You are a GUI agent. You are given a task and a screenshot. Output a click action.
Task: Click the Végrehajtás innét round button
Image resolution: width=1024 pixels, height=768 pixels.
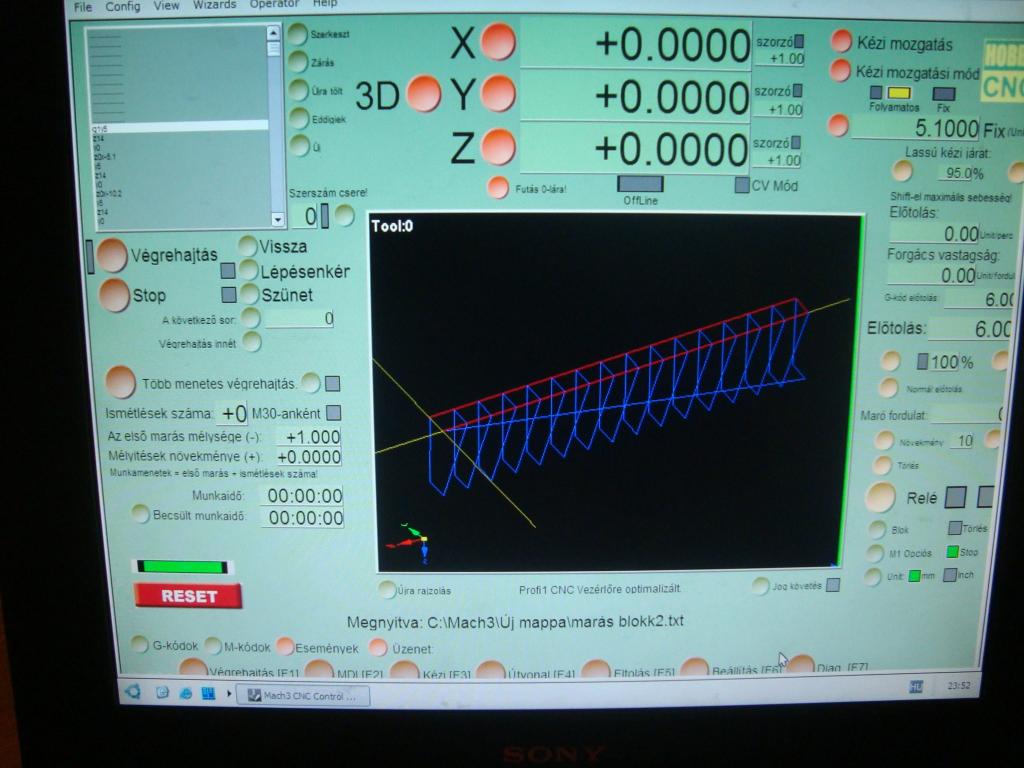[x=251, y=342]
